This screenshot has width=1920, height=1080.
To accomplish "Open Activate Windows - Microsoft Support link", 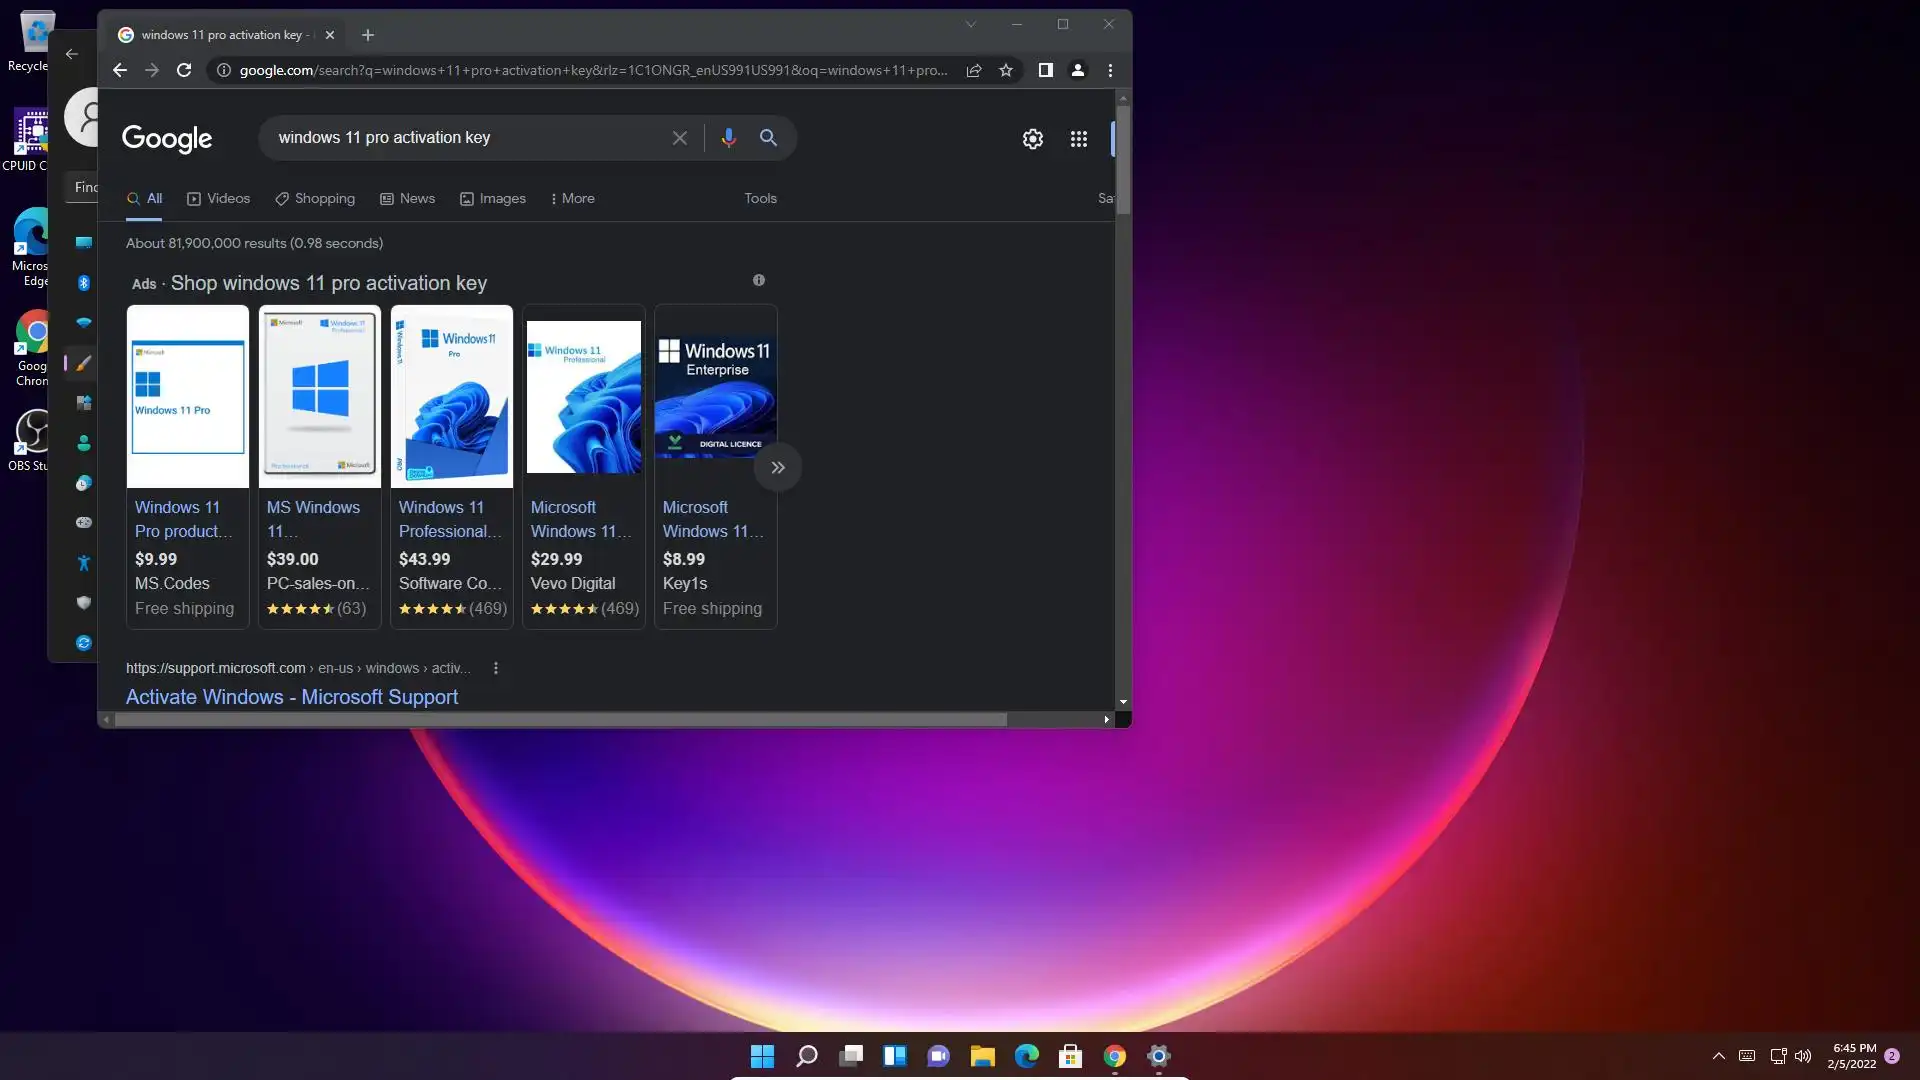I will click(x=292, y=697).
